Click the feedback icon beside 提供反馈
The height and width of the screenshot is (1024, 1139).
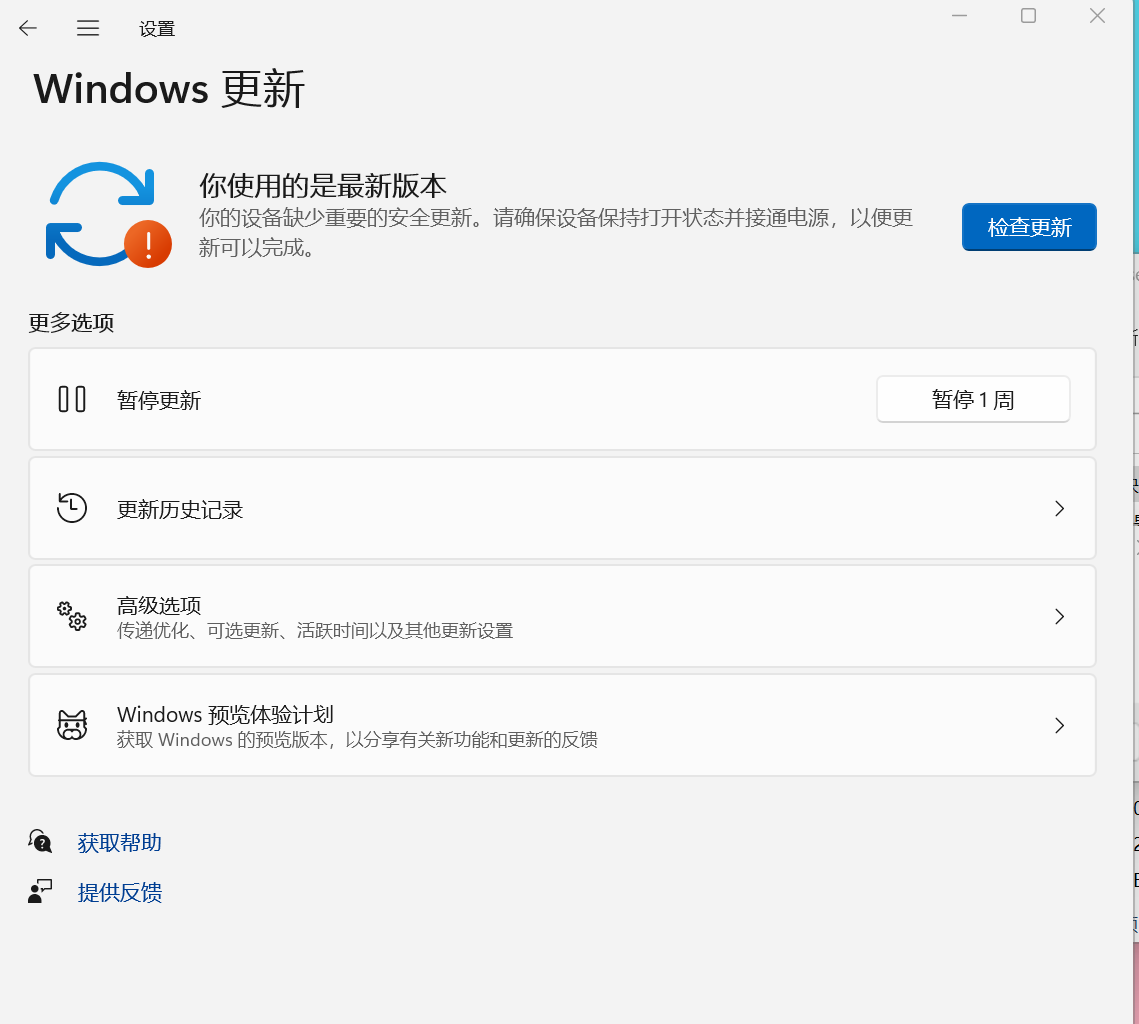tap(40, 891)
